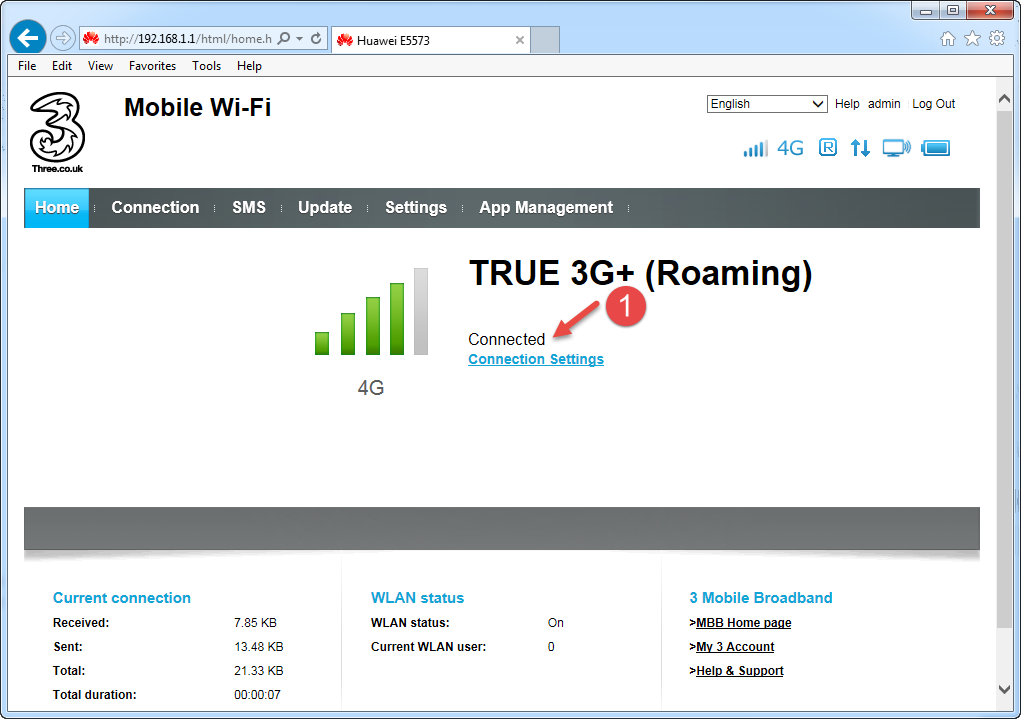Open the MBB Home page link
The image size is (1021, 719).
click(x=744, y=623)
